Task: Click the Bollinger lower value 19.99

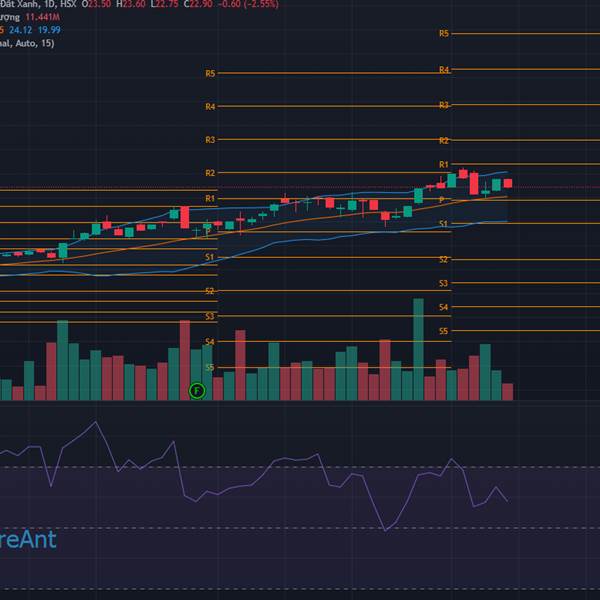Action: click(x=49, y=30)
